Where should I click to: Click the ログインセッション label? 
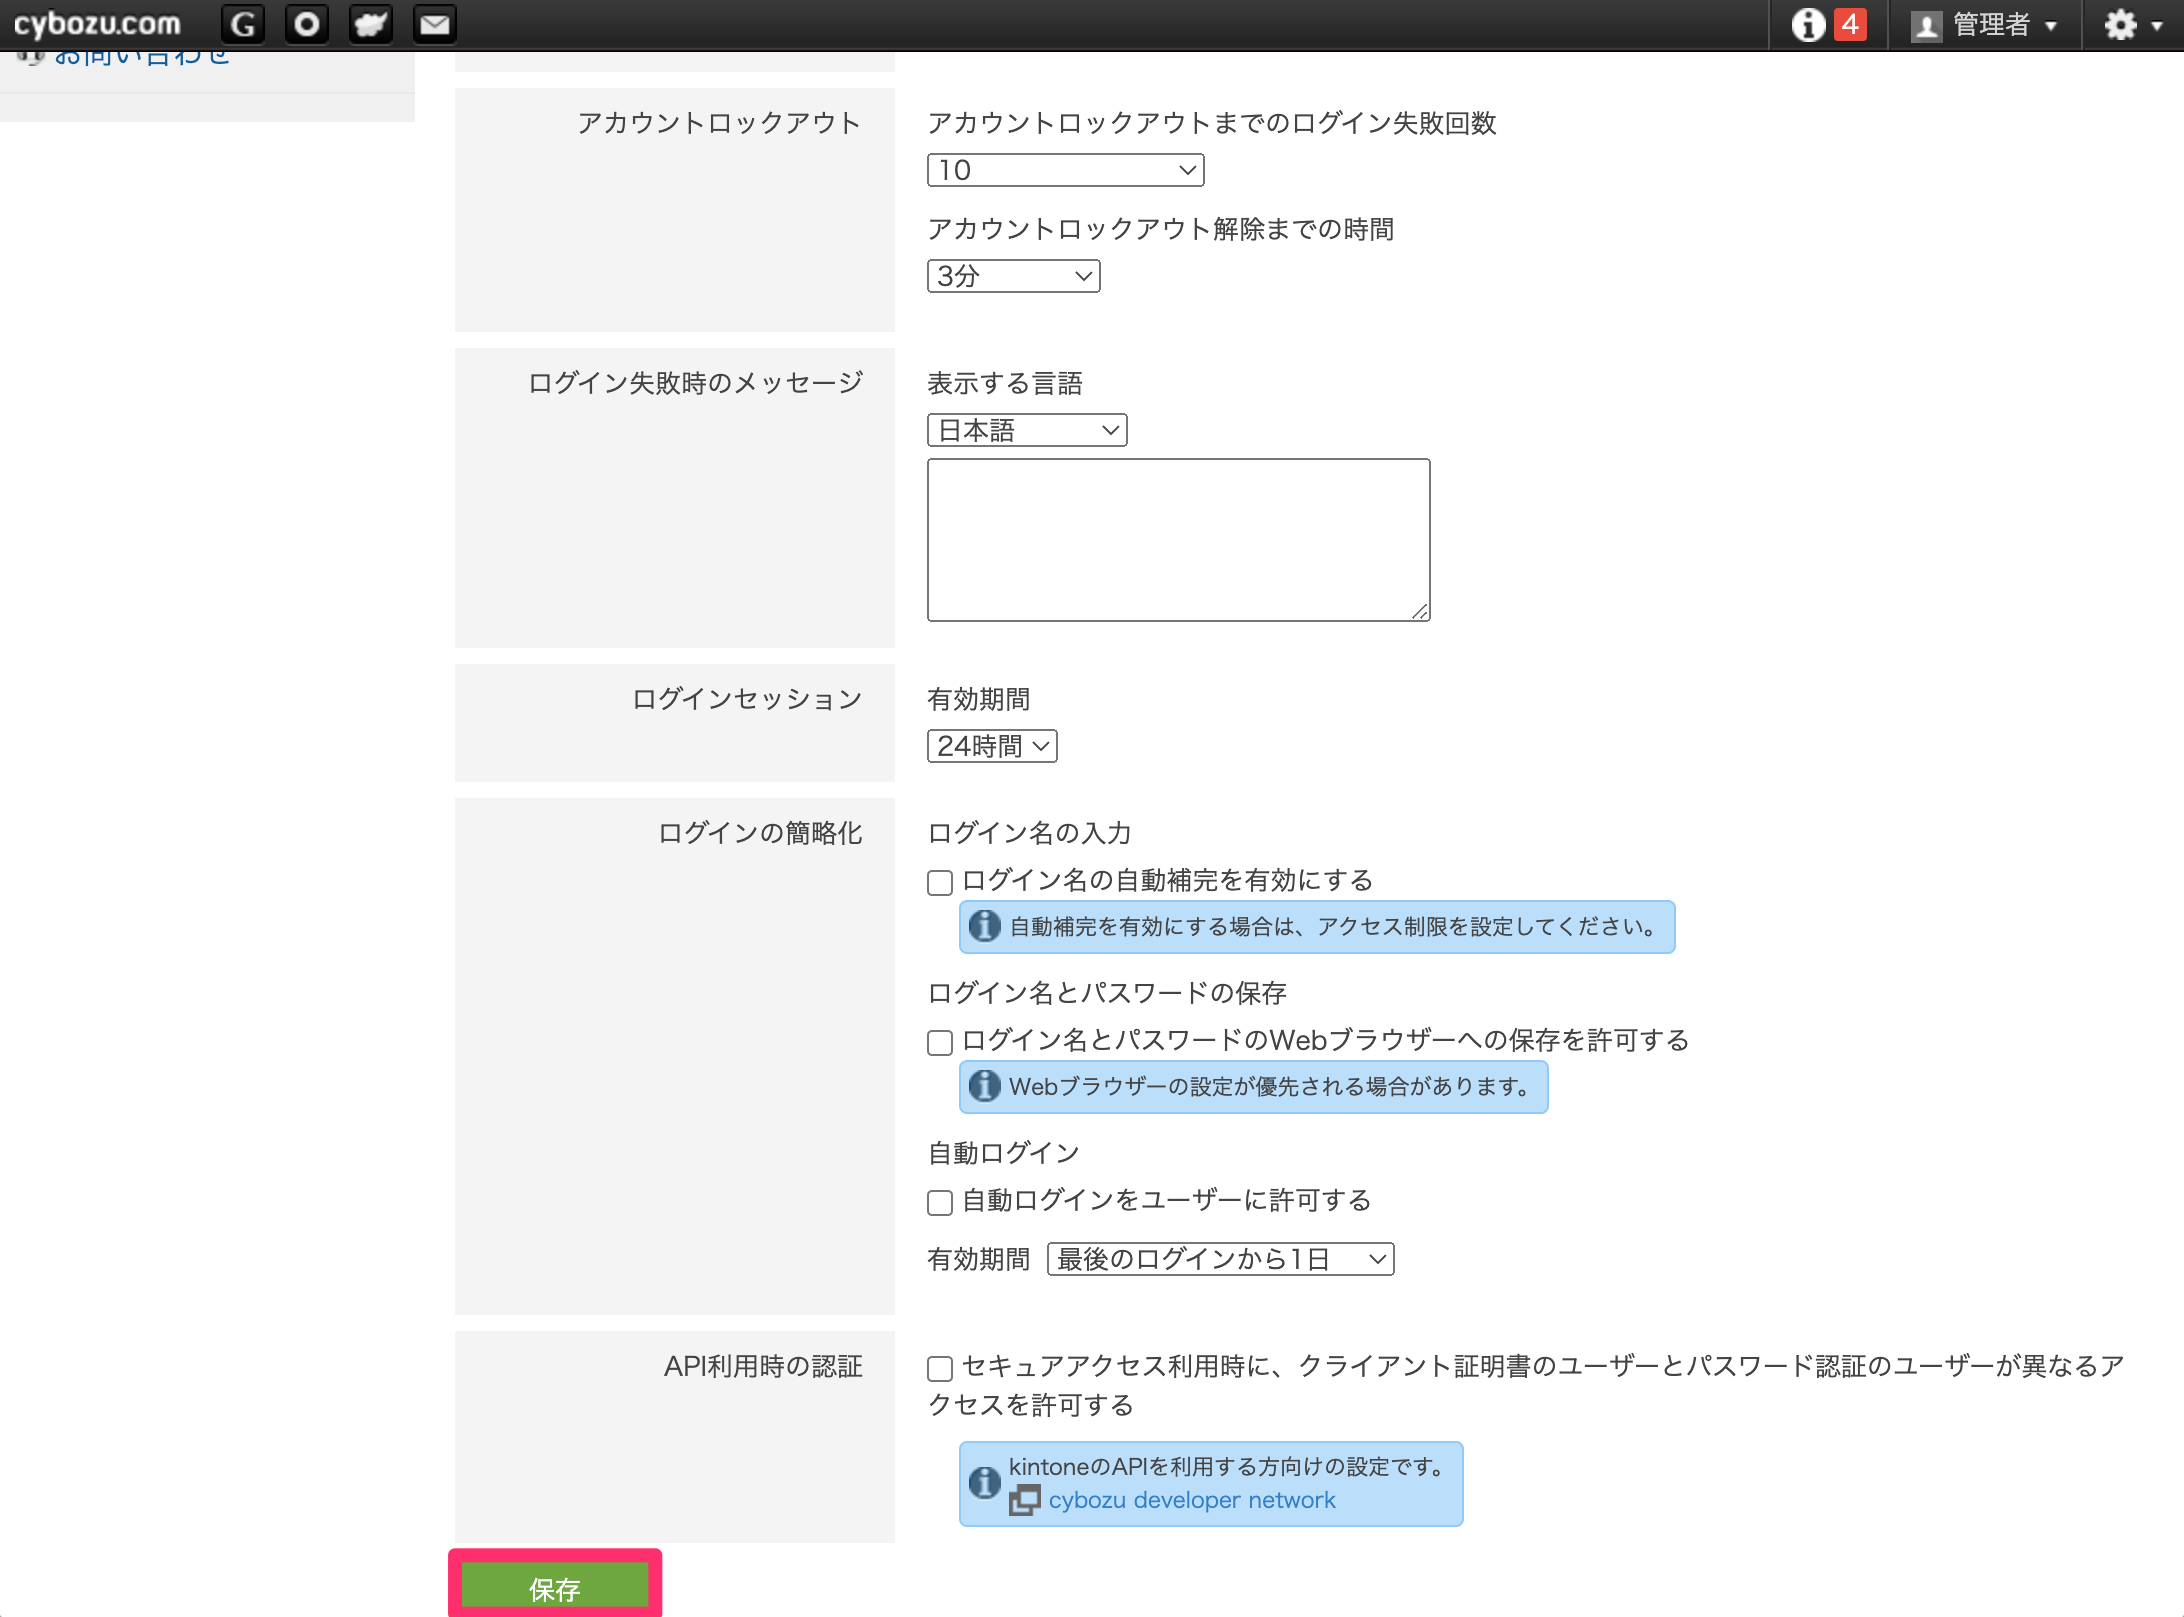pyautogui.click(x=747, y=699)
